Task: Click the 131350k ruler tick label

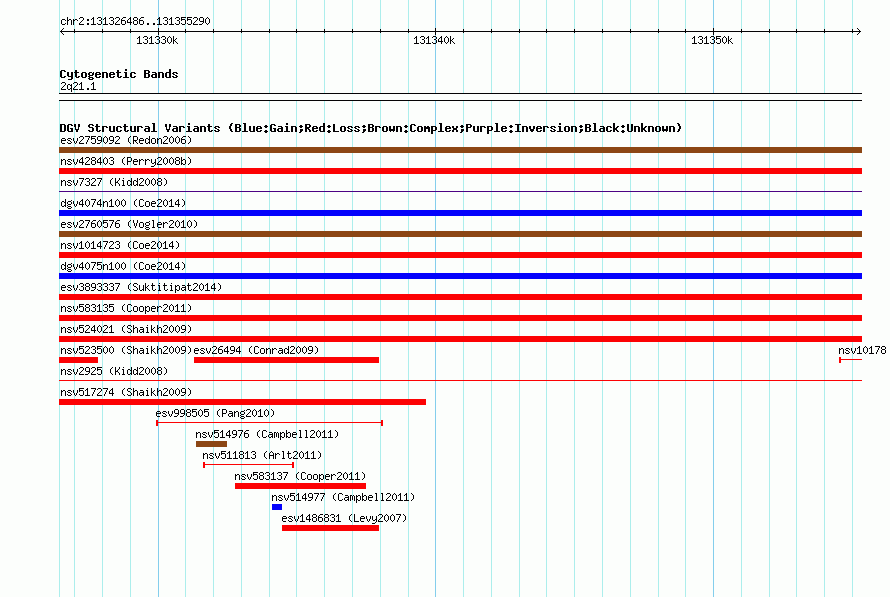Action: pyautogui.click(x=712, y=40)
